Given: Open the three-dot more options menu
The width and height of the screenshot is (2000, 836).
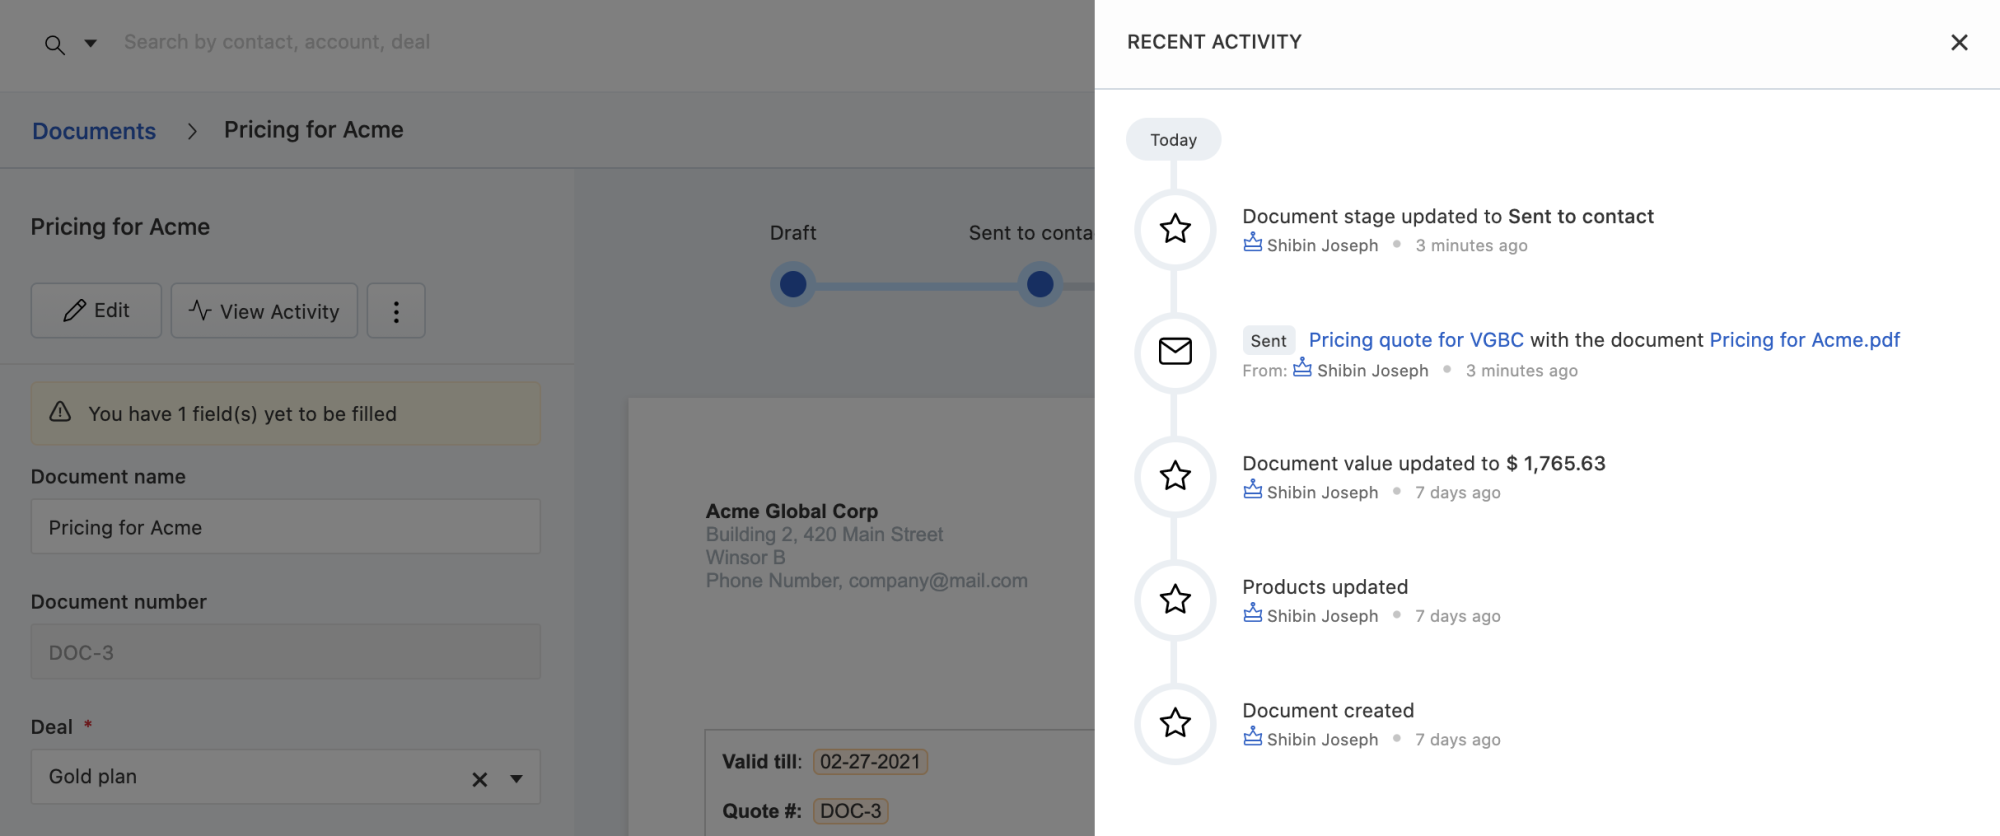Looking at the screenshot, I should click(396, 312).
